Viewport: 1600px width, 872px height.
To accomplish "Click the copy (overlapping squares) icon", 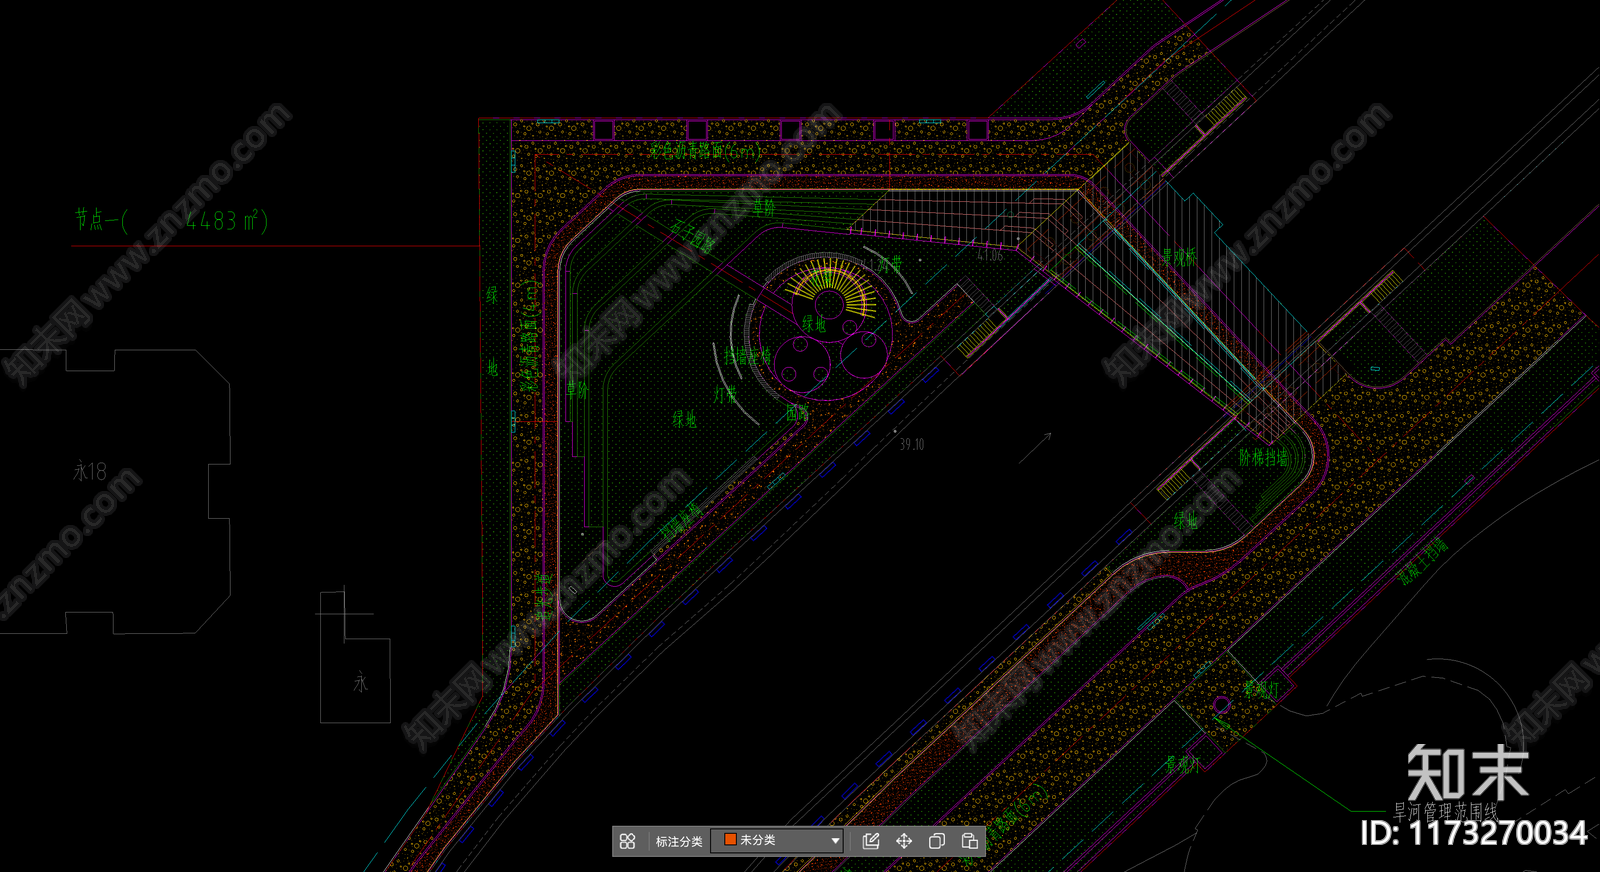I will point(937,841).
